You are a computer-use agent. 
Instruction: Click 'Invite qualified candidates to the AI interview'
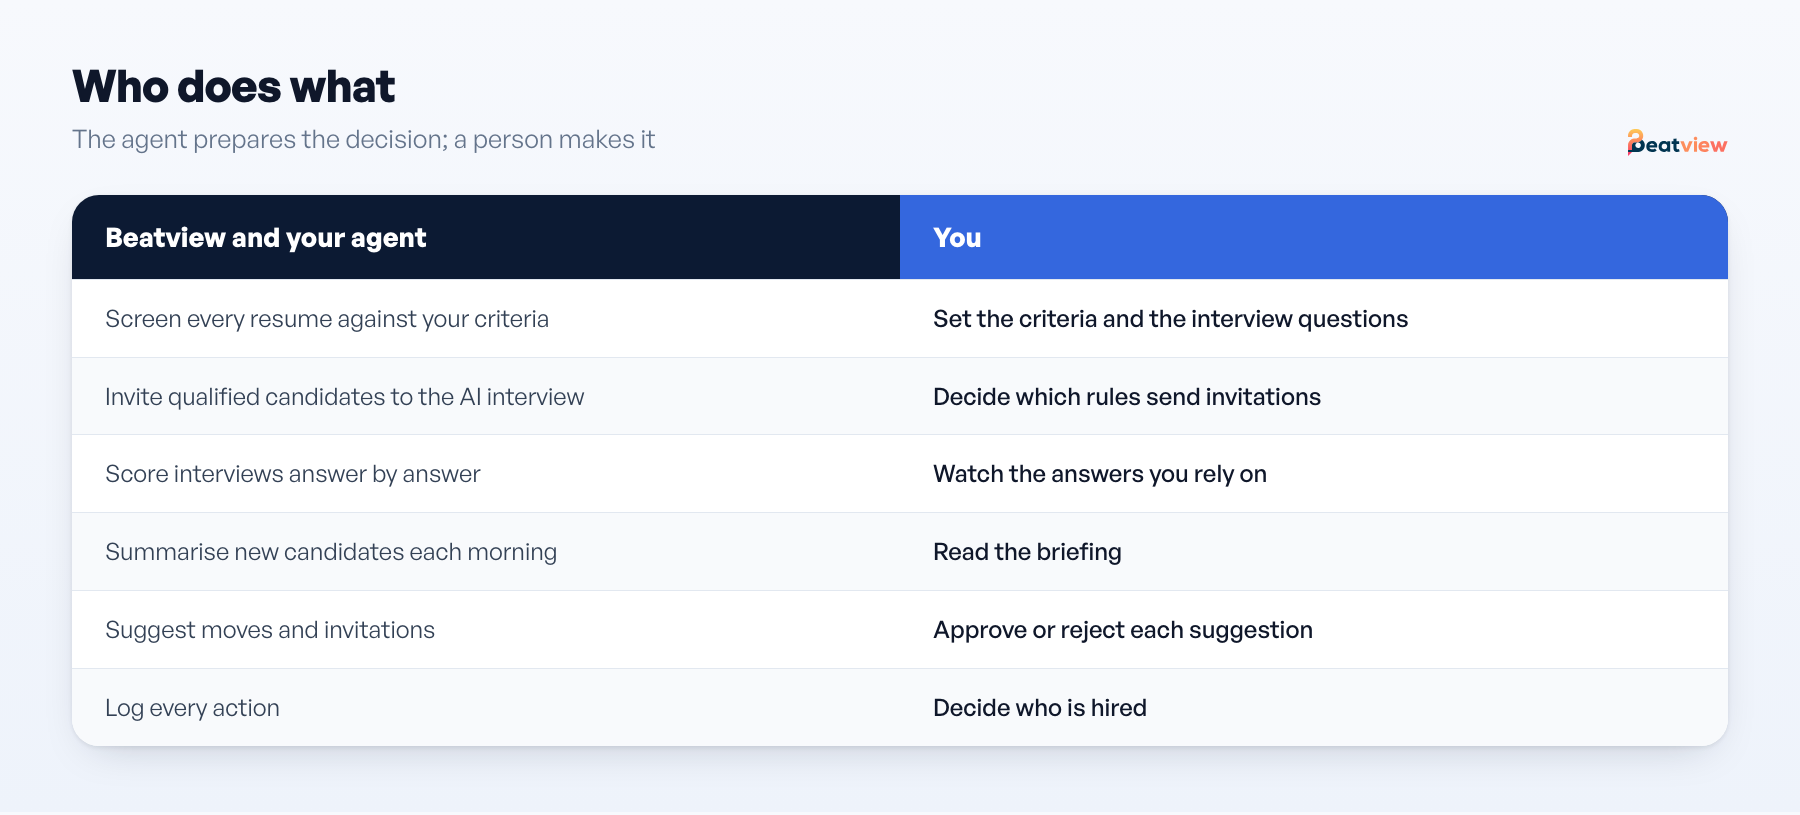(x=344, y=397)
